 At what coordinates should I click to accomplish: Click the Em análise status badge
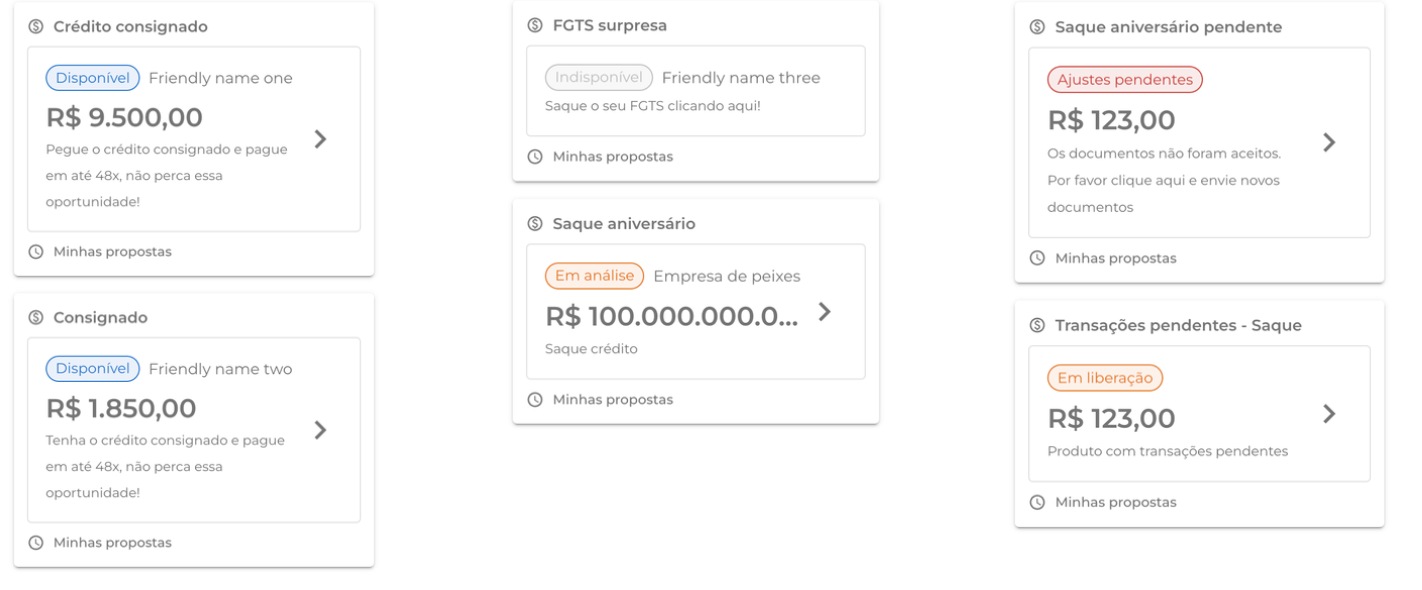coord(594,276)
